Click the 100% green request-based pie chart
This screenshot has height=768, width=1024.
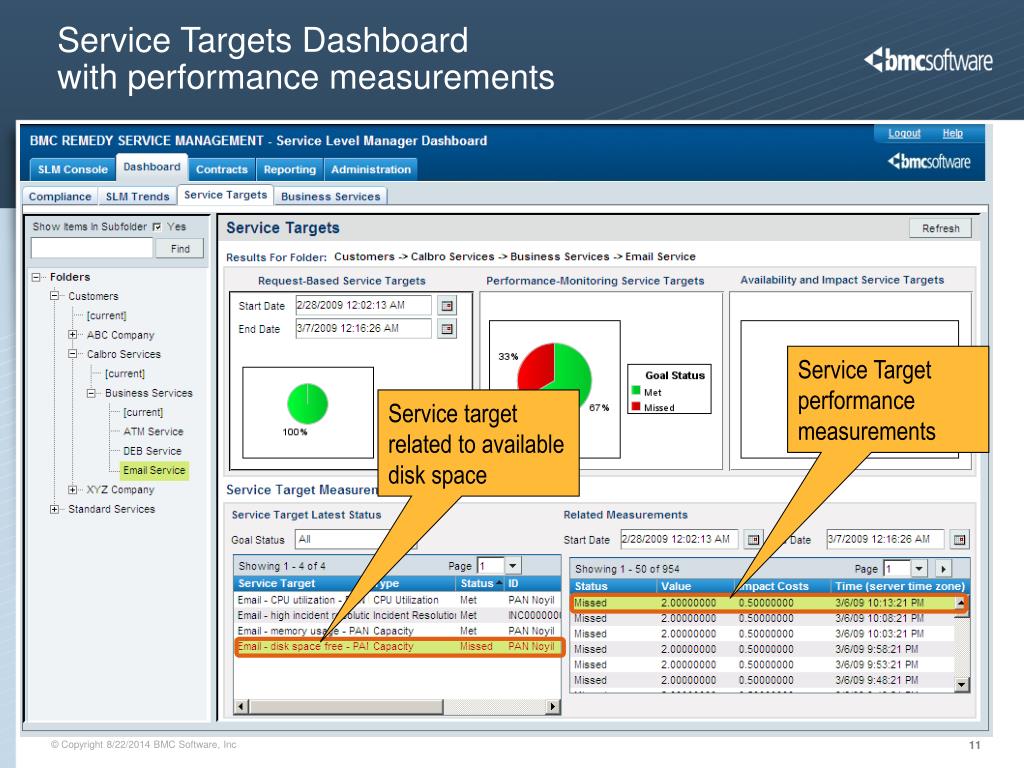click(x=307, y=404)
